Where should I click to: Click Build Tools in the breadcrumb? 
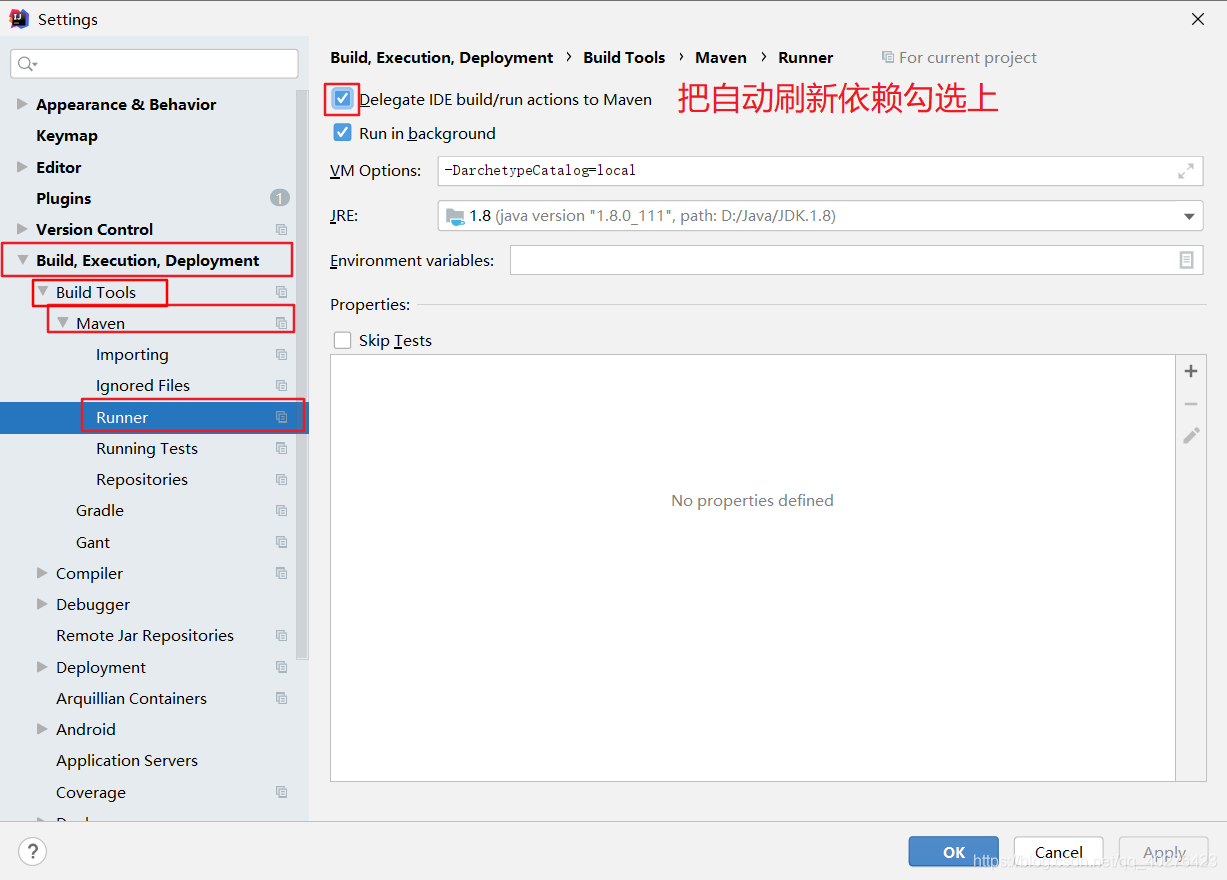tap(624, 57)
